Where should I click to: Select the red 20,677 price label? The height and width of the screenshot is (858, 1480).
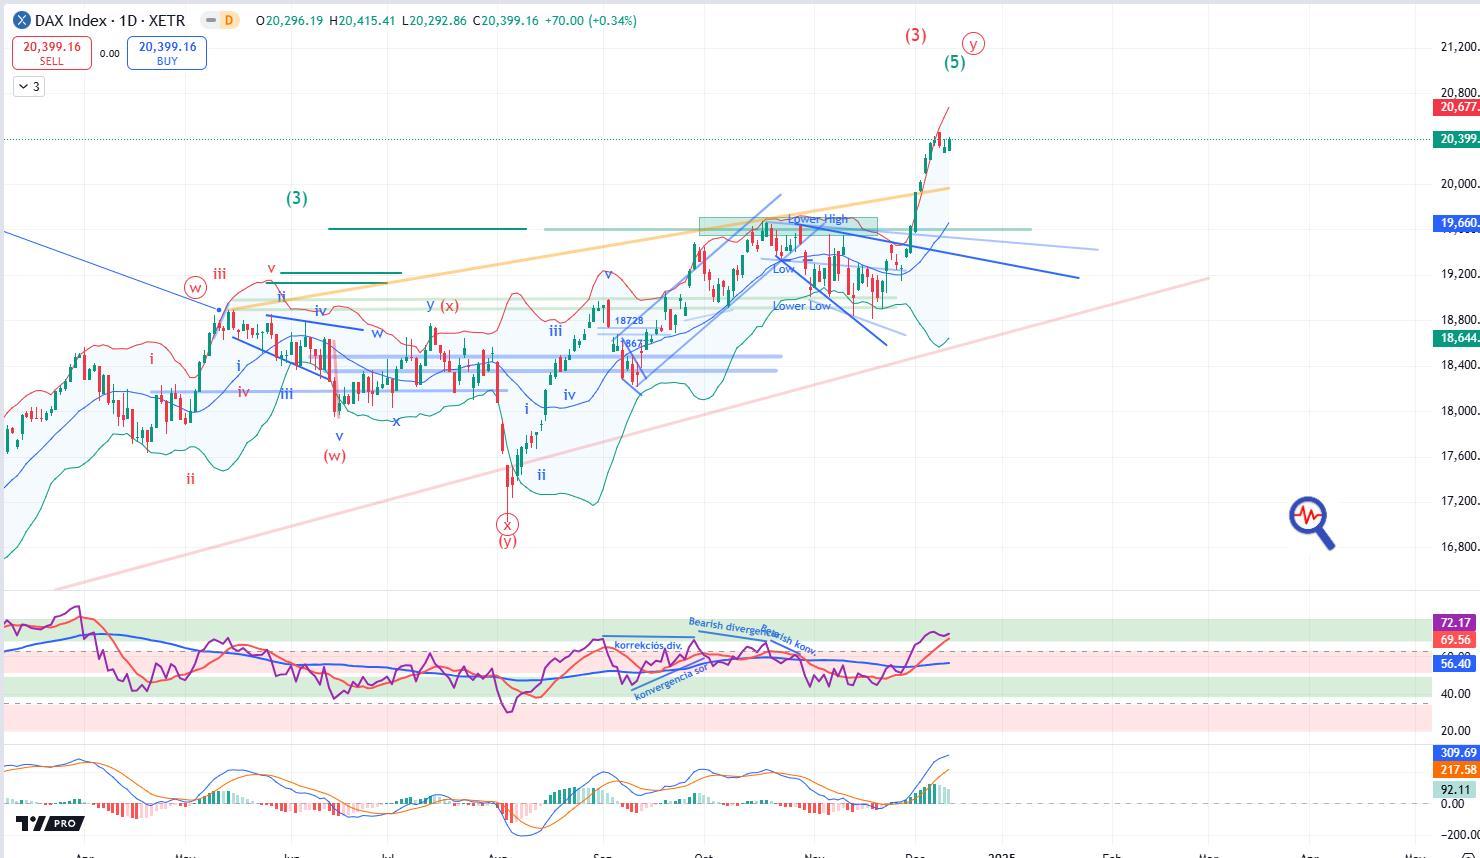pos(1456,107)
